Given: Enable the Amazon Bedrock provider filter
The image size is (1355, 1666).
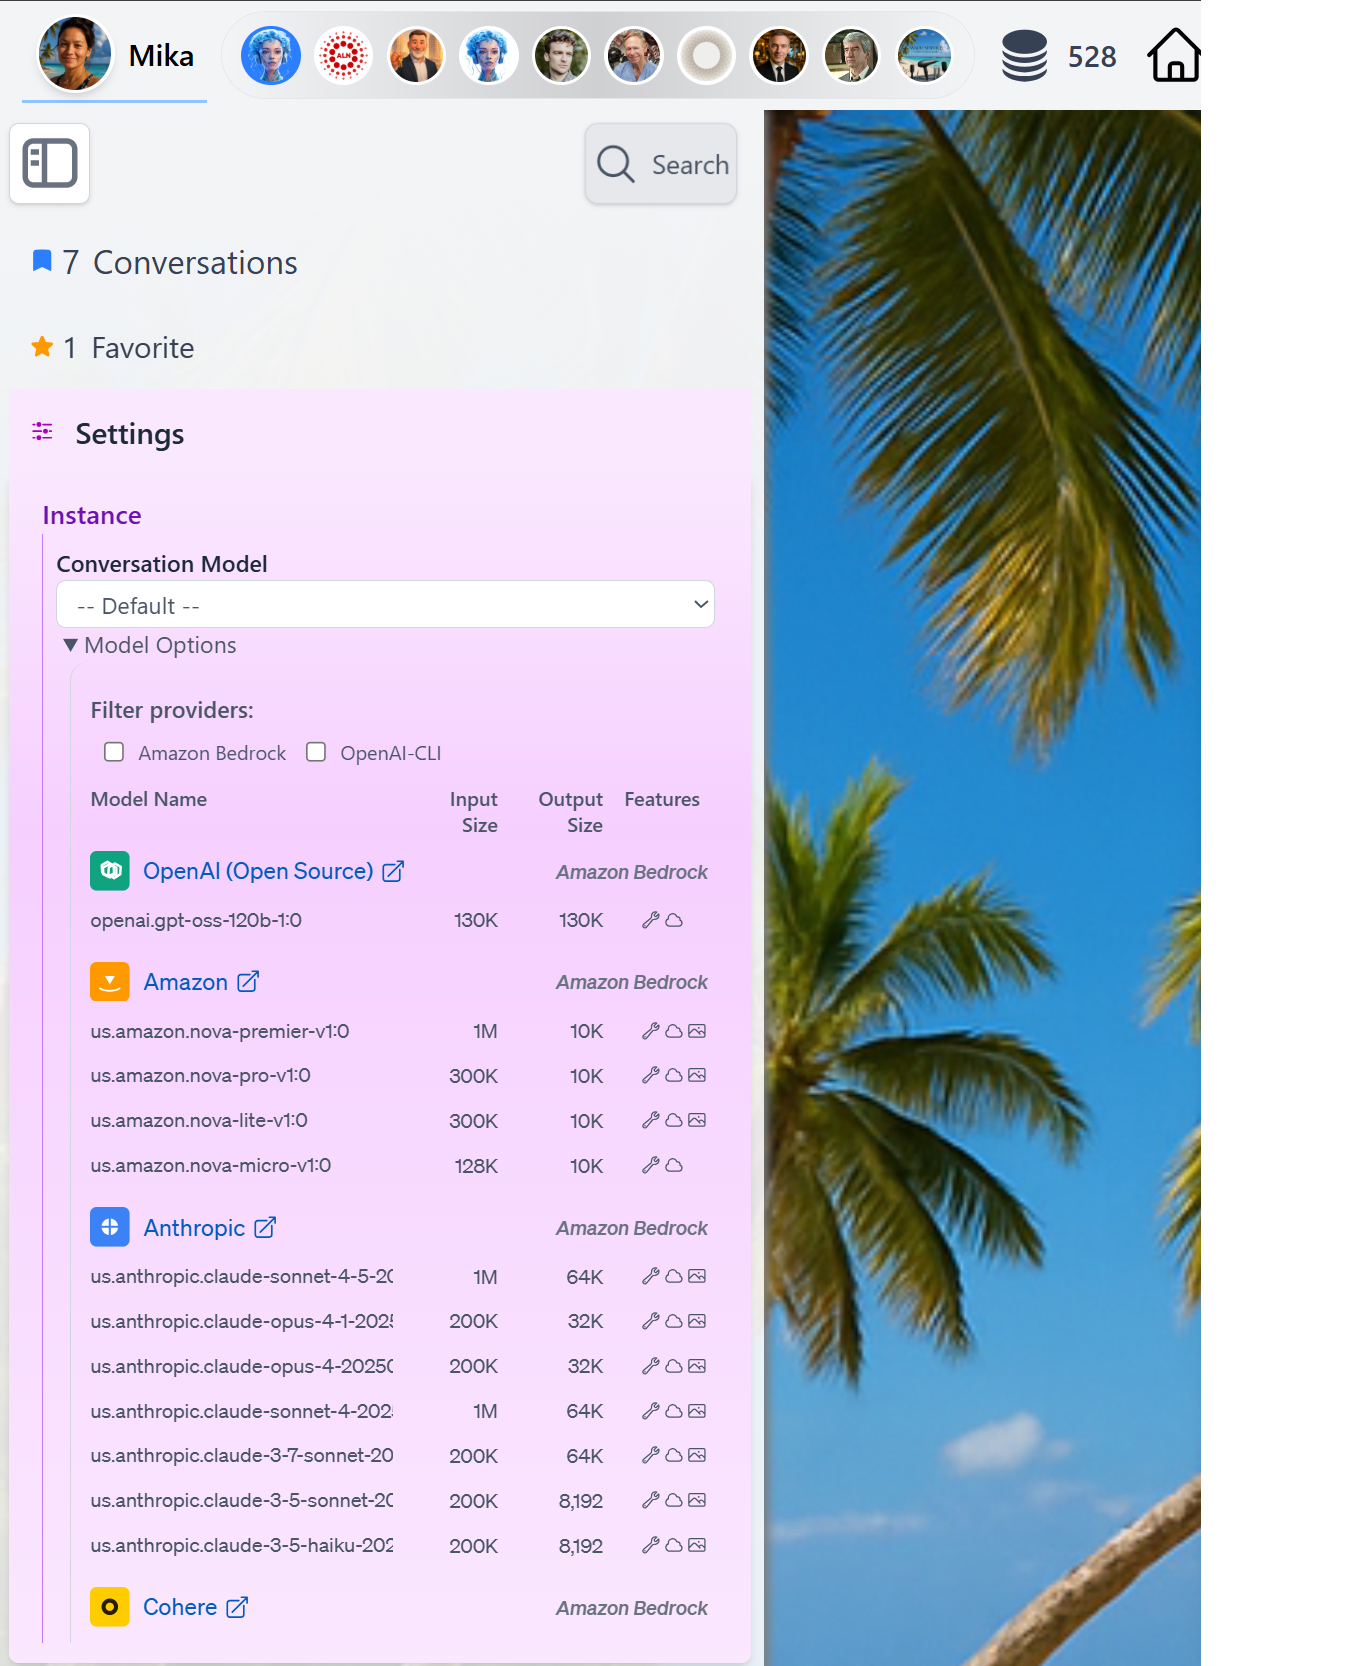Looking at the screenshot, I should pos(114,752).
